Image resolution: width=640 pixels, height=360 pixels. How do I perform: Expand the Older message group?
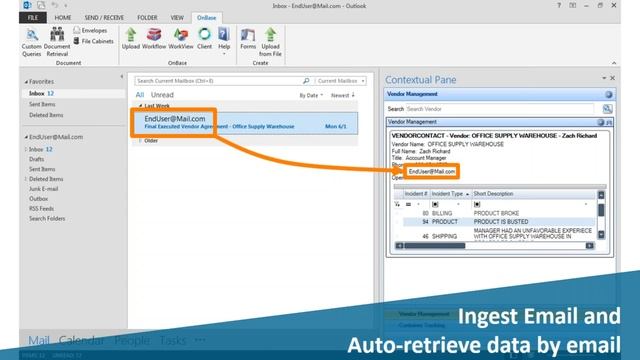click(x=140, y=141)
